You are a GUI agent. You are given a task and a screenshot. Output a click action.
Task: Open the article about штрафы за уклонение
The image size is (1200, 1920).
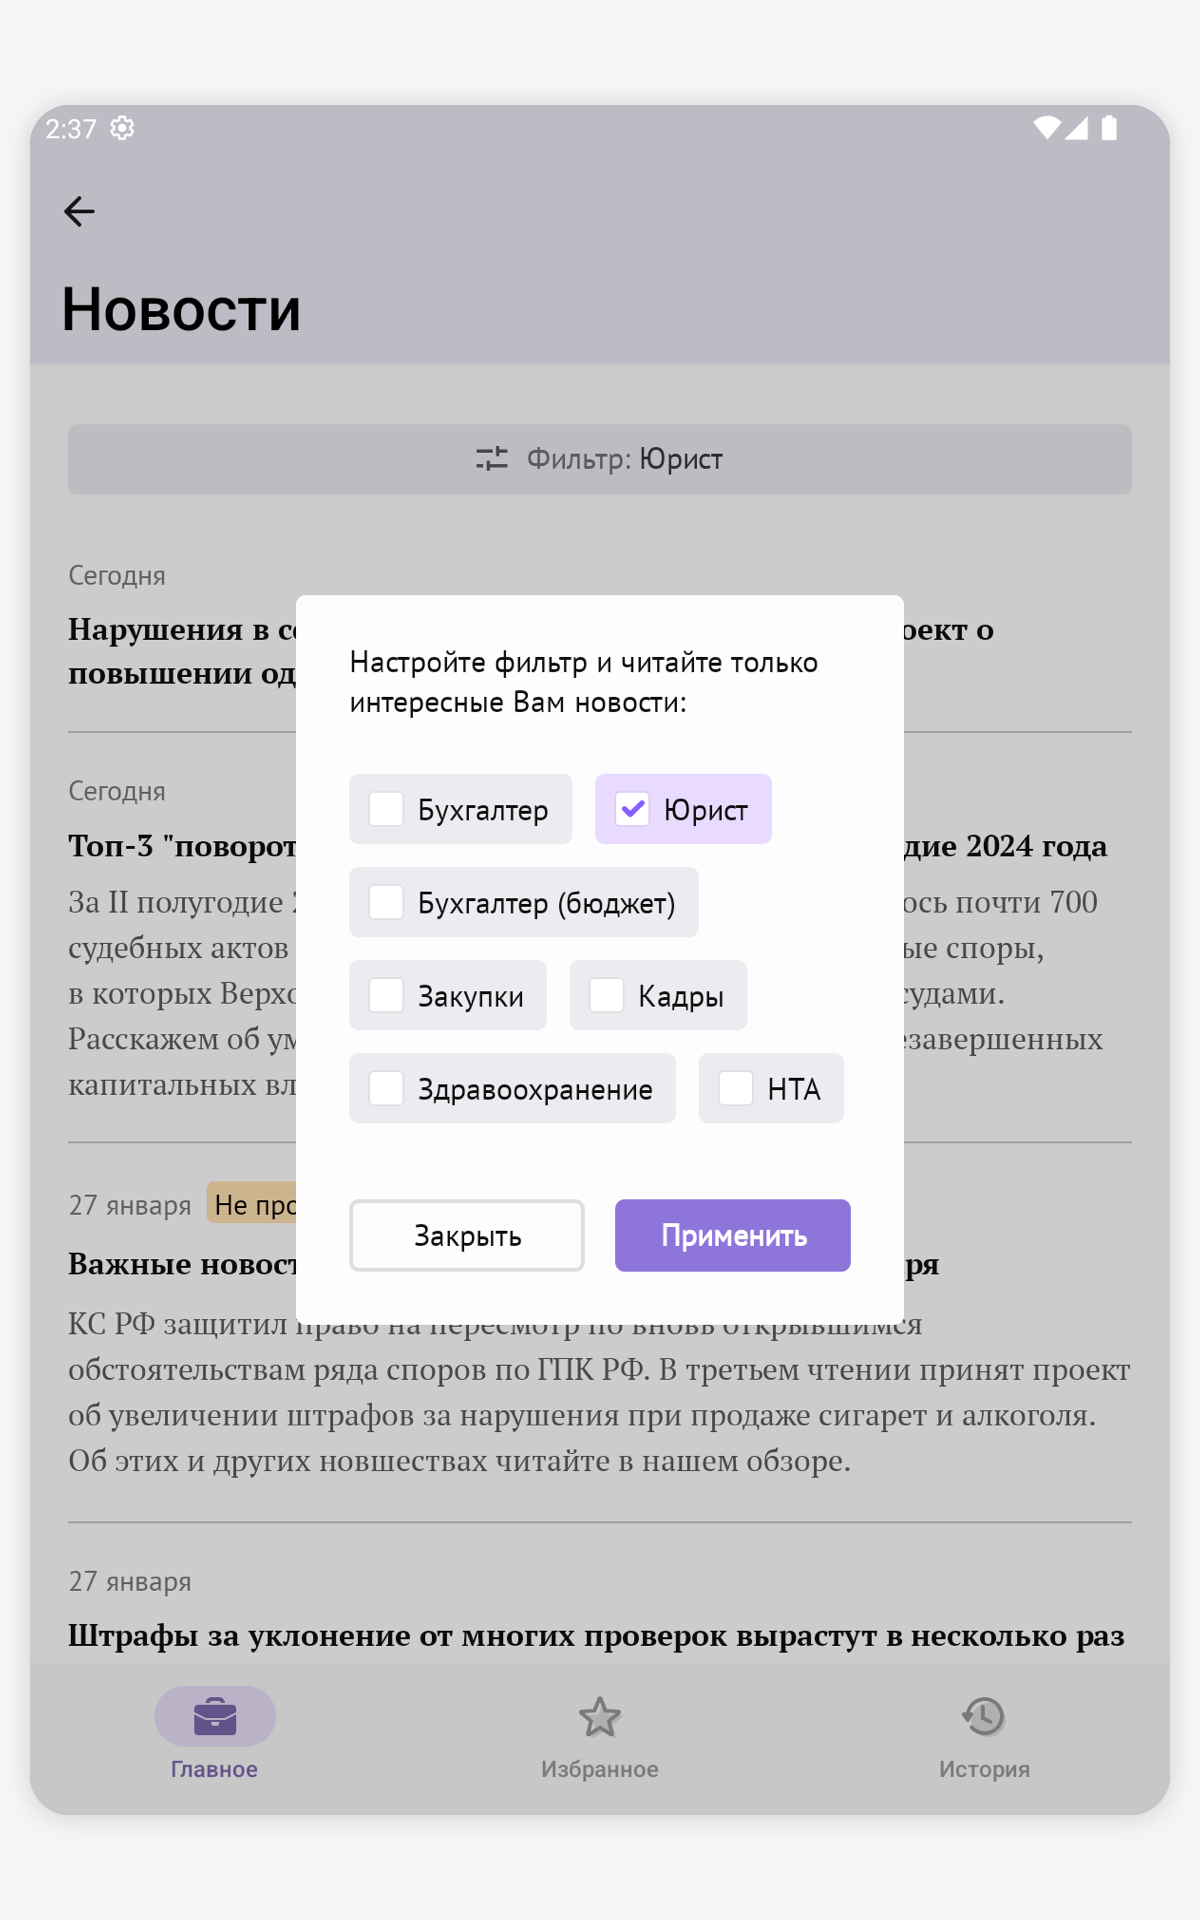click(596, 1636)
